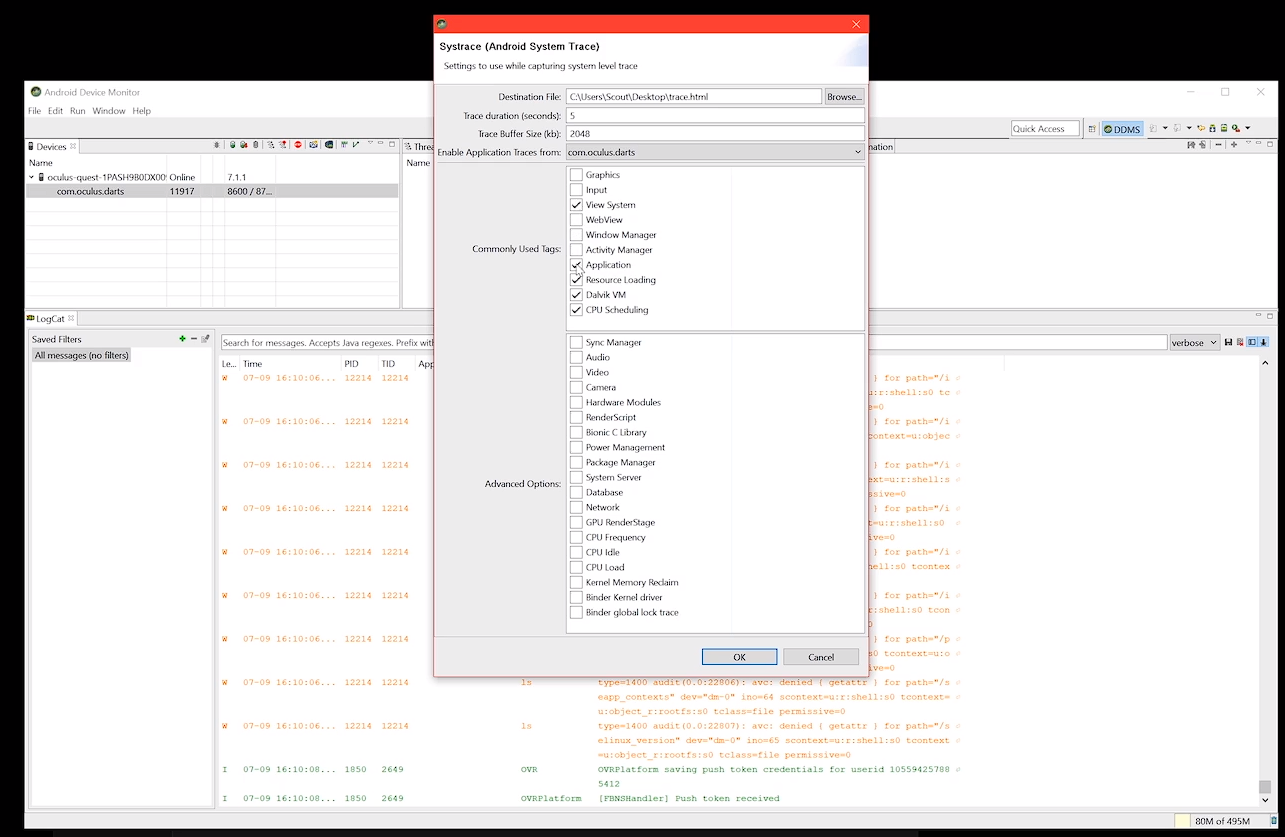This screenshot has width=1285, height=837.
Task: Enable the Input tag checkbox
Action: (x=576, y=190)
